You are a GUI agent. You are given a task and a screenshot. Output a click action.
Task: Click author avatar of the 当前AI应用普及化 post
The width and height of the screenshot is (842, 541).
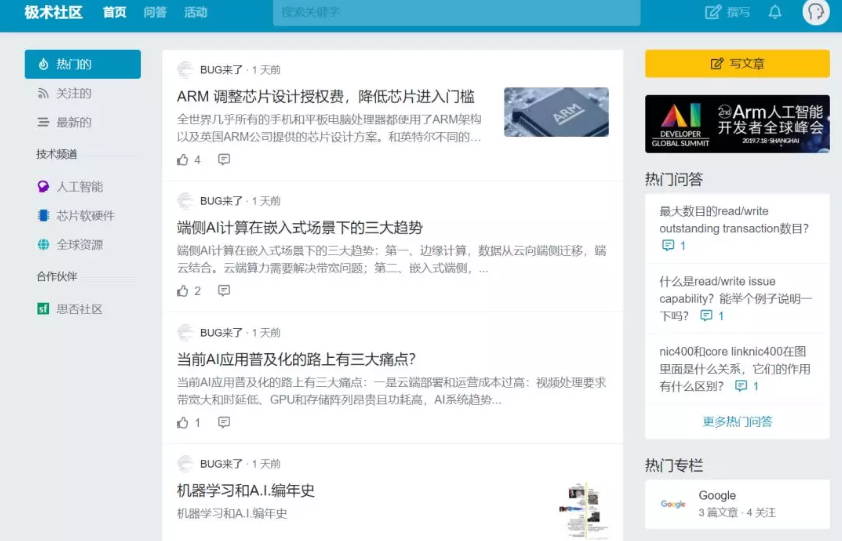click(185, 333)
